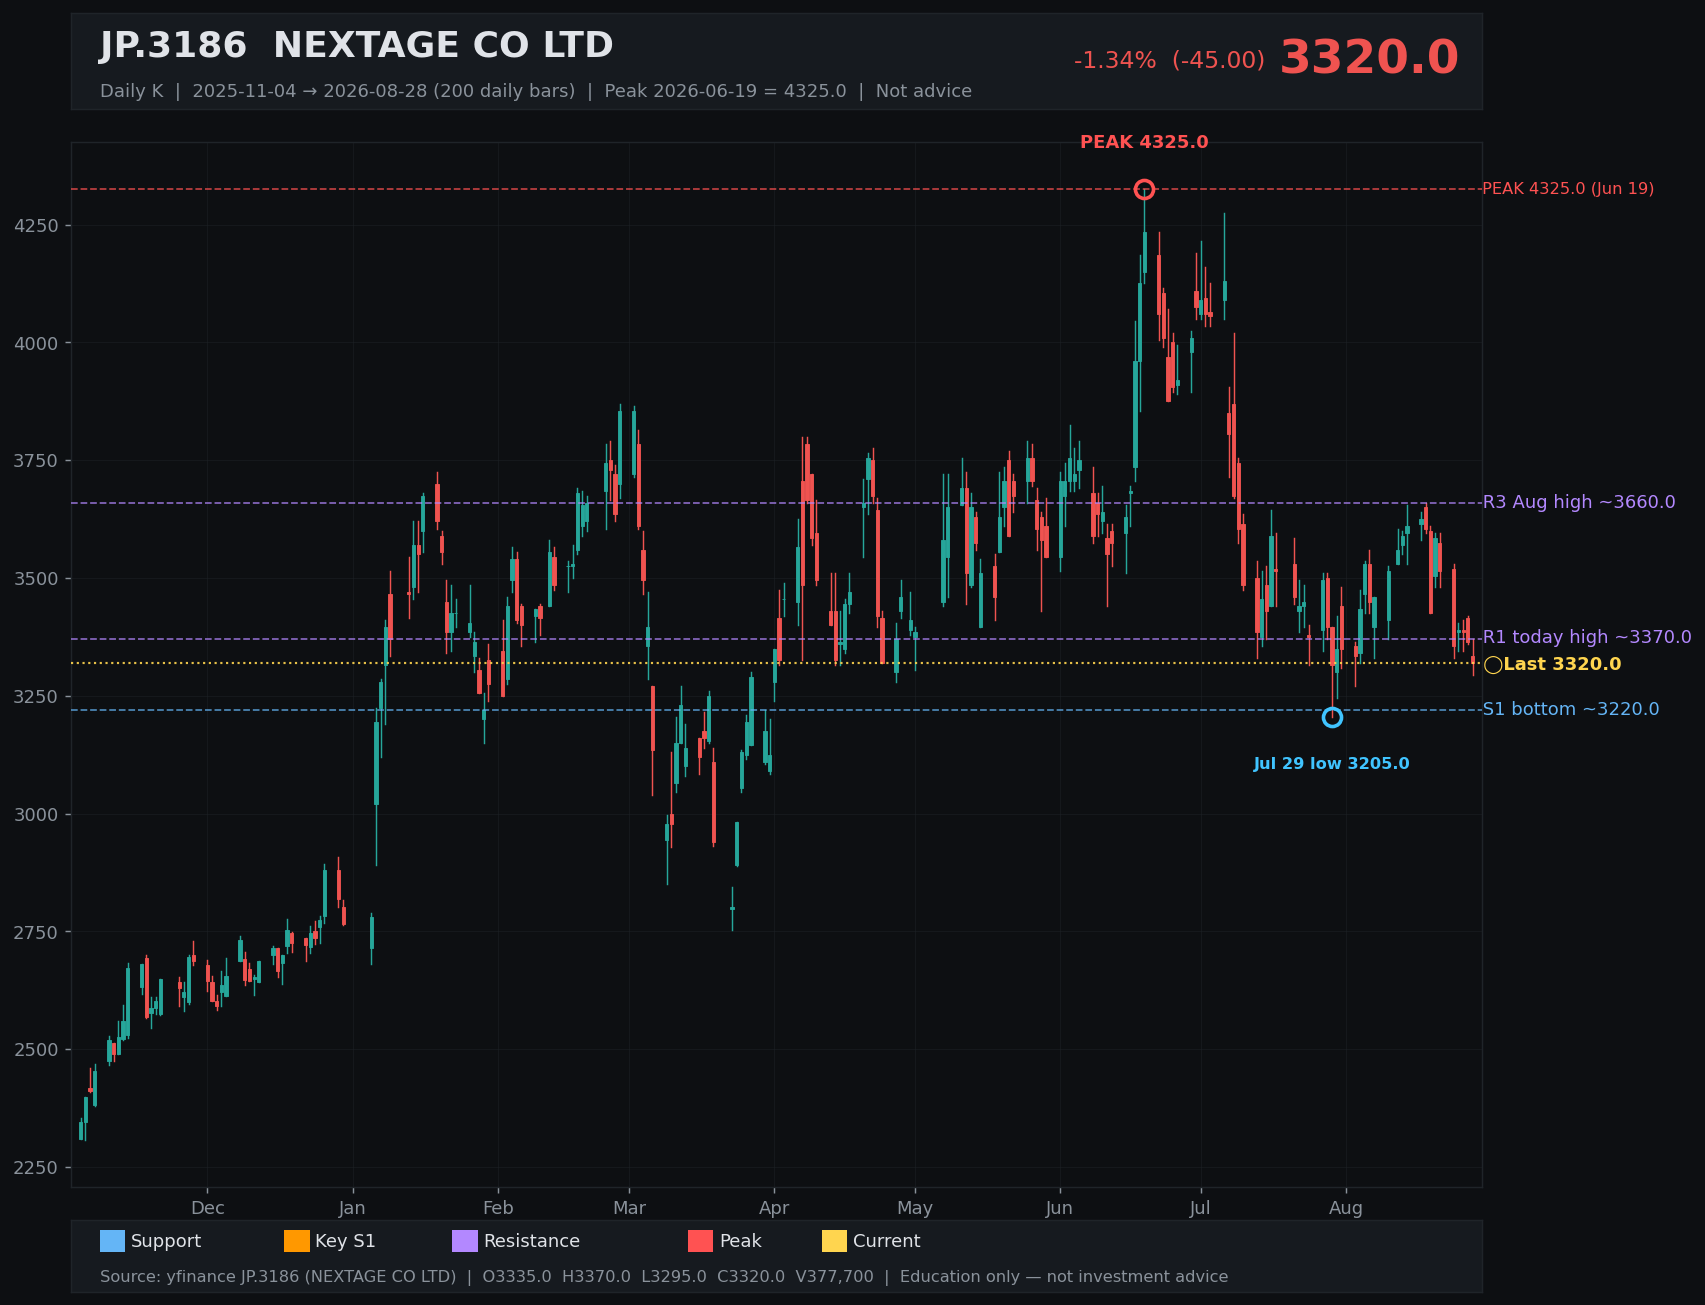Click the 'PEAK 4325.0 (Jun 19)' line label
Screen dimensions: 1705x1305
1568,189
